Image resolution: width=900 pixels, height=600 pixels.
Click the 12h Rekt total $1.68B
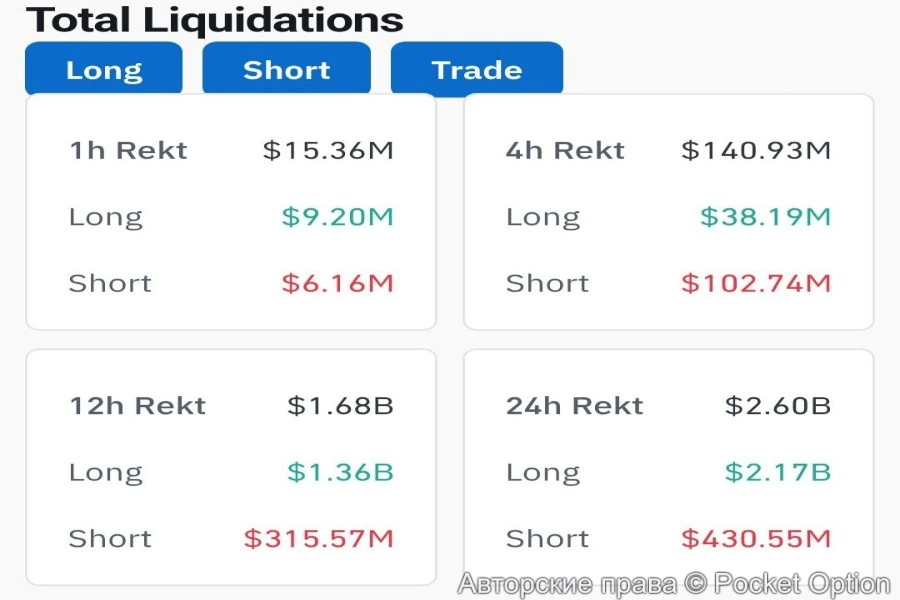(x=340, y=406)
